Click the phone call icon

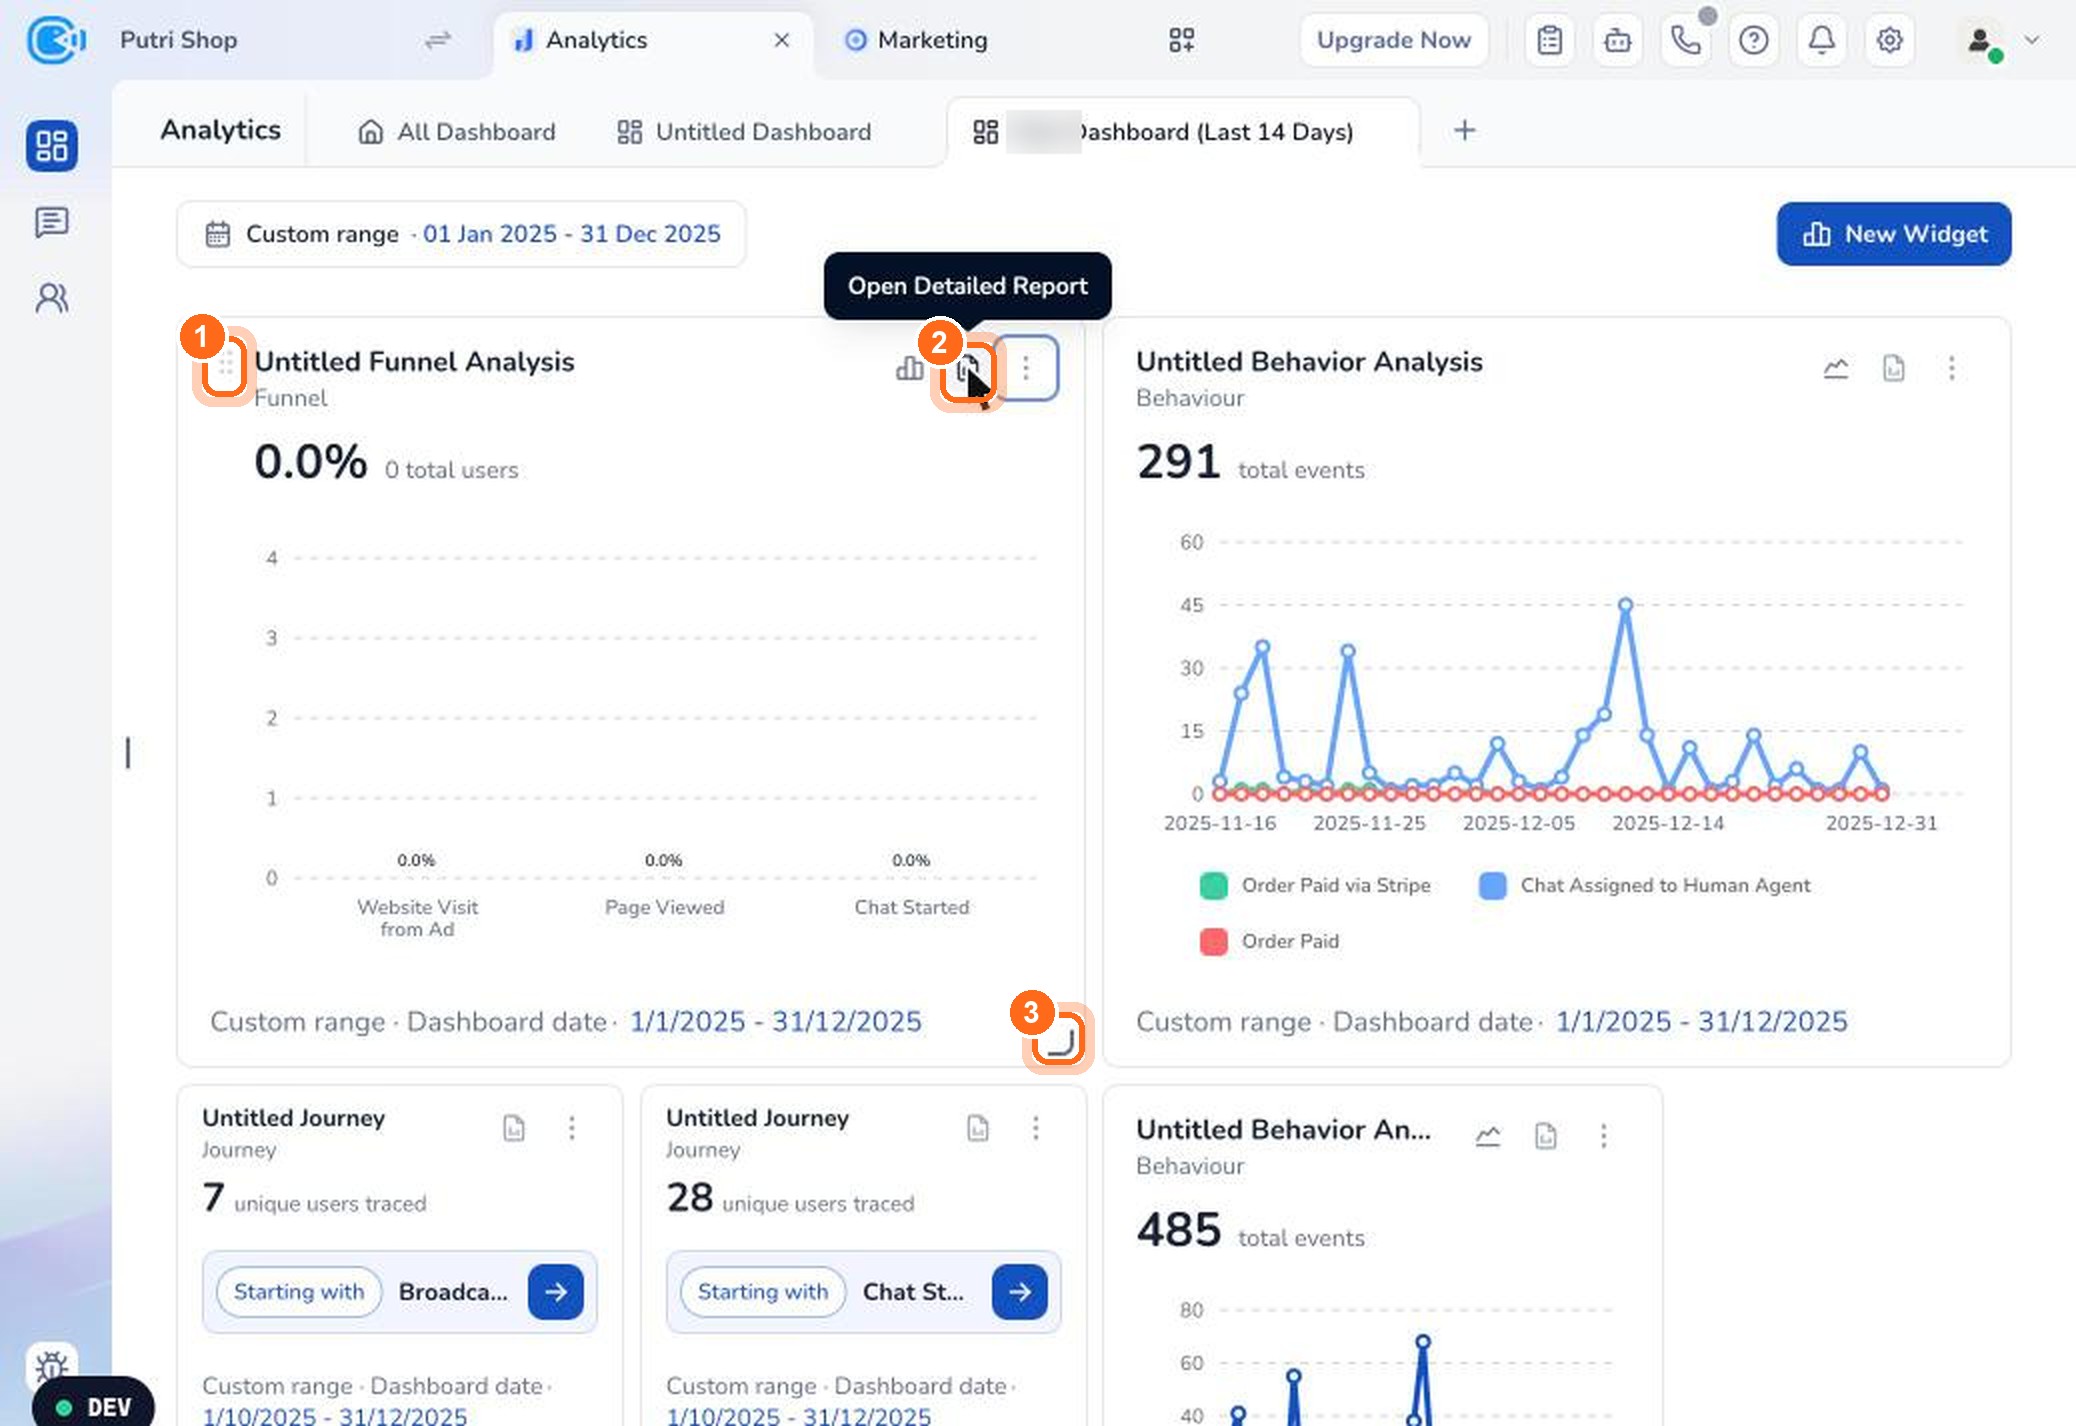pos(1685,40)
